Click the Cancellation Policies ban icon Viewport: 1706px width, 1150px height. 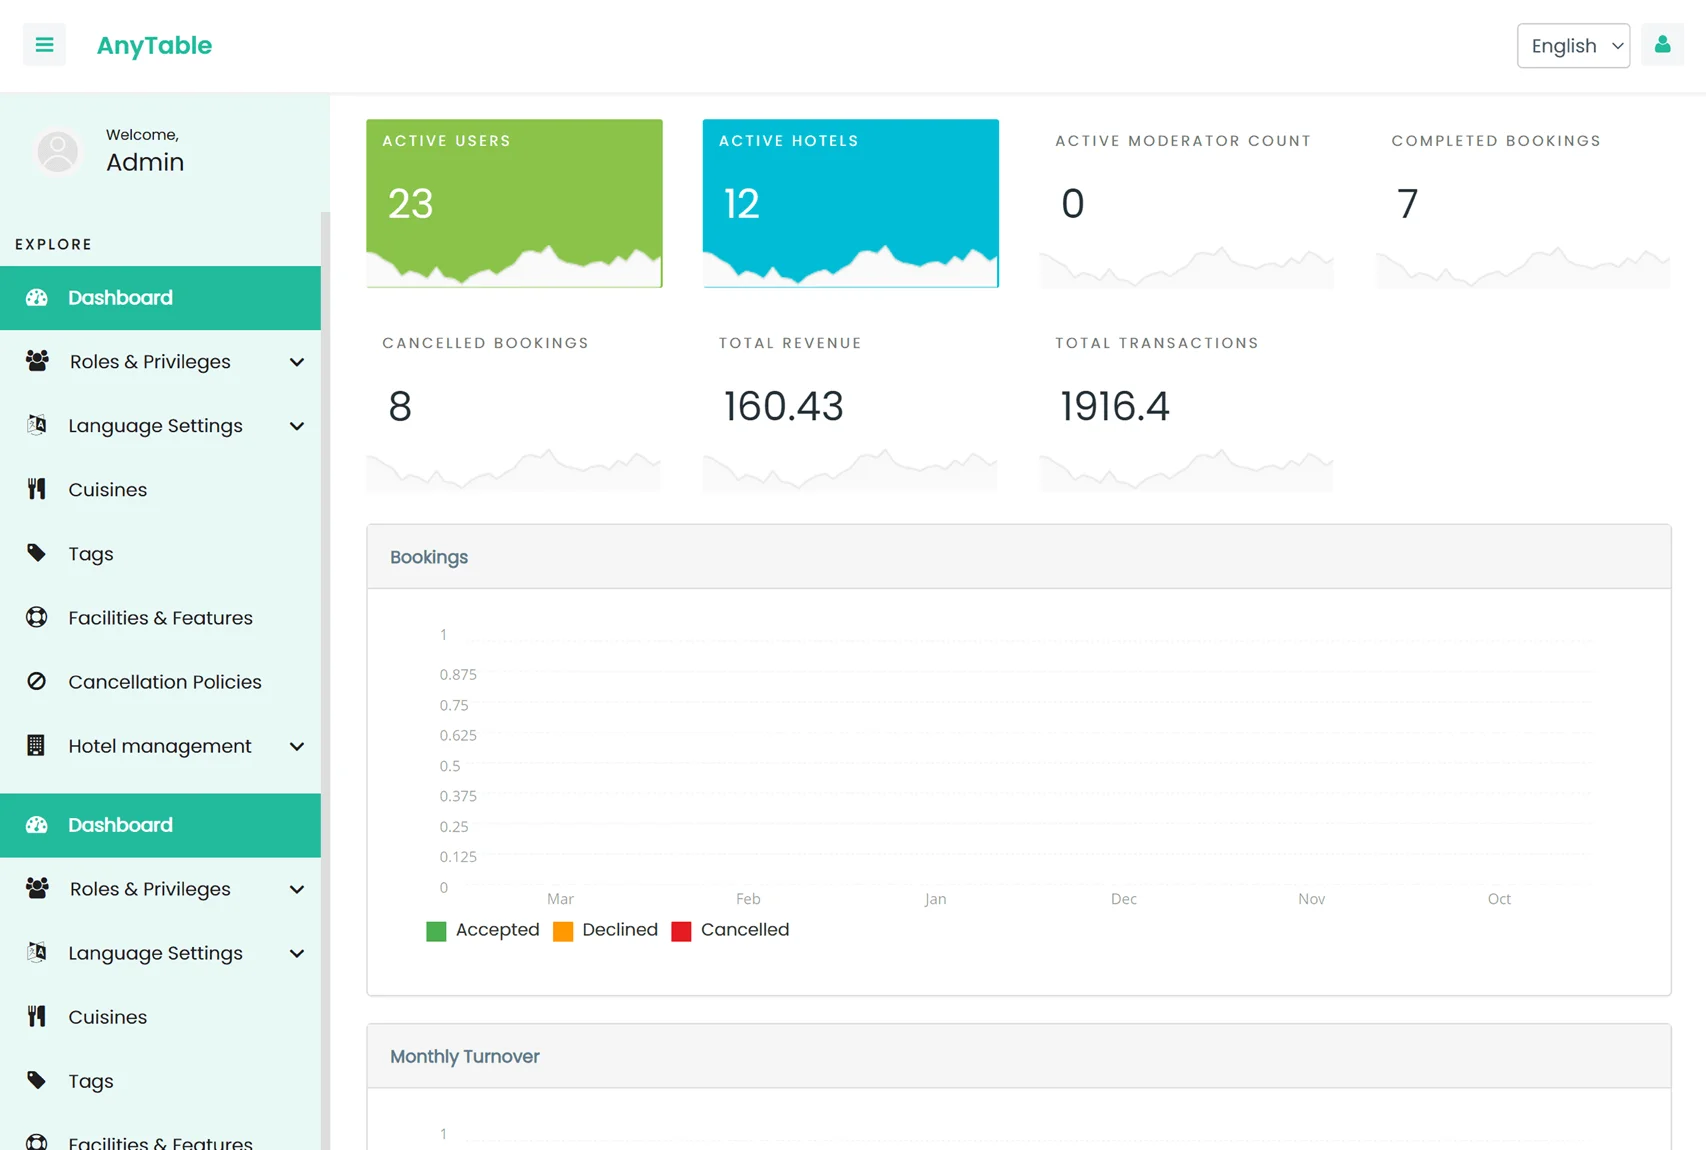tap(37, 682)
